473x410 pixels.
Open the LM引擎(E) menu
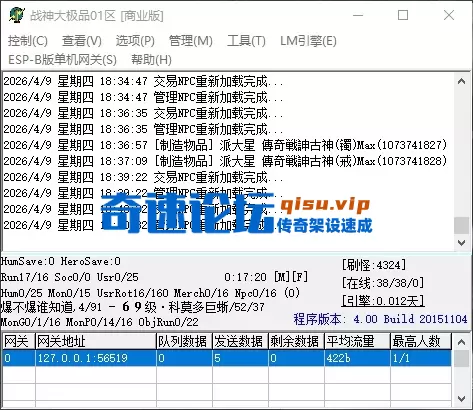(308, 41)
